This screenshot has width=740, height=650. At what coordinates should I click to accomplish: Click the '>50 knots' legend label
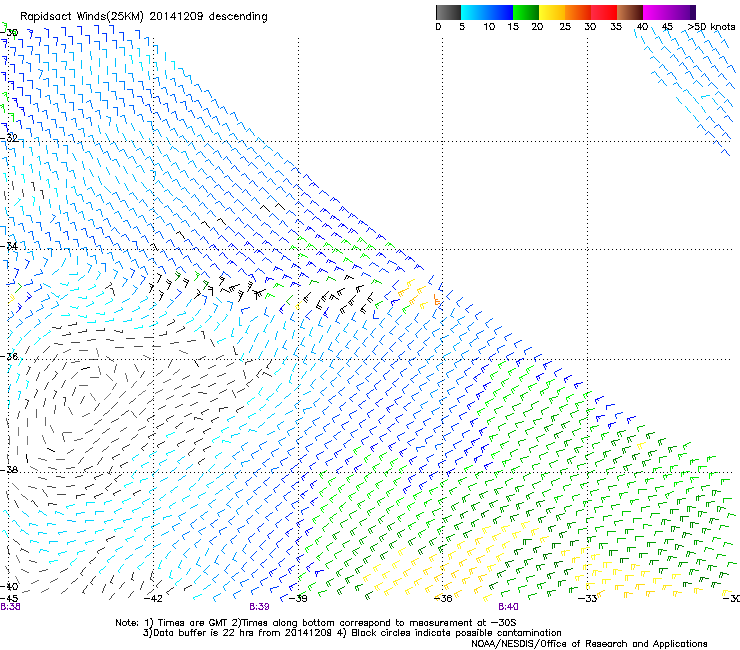(x=711, y=27)
